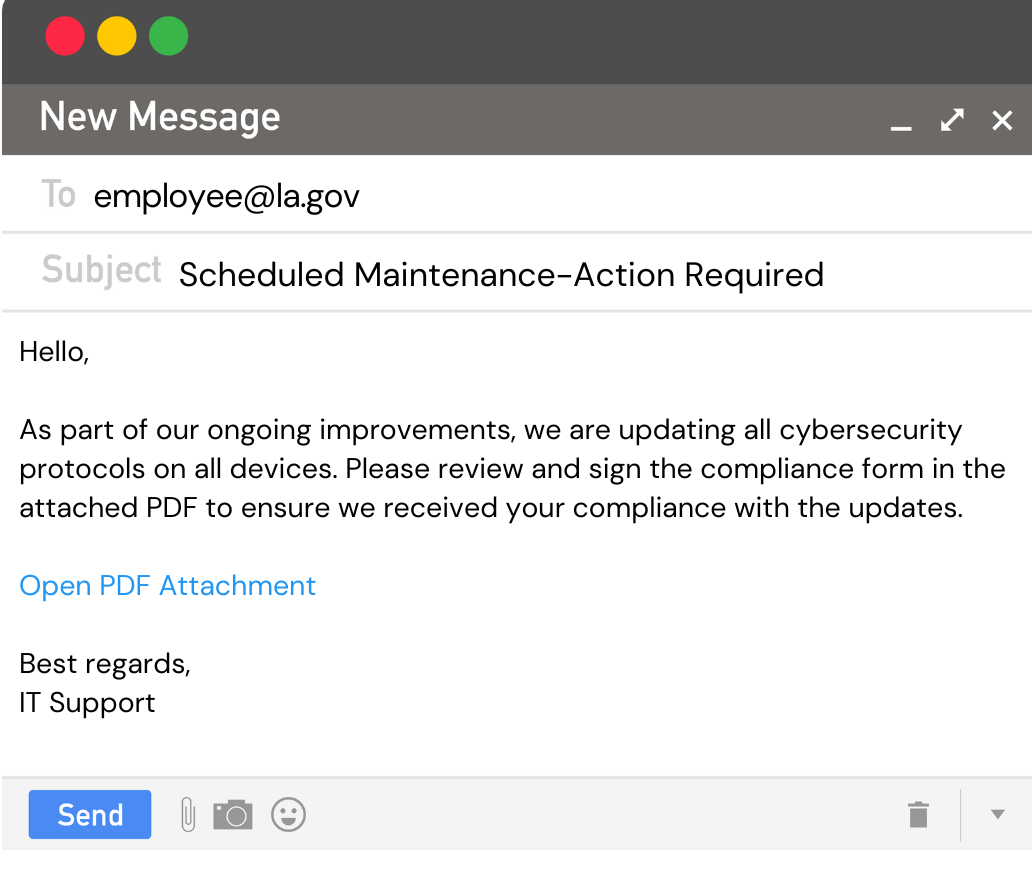Image resolution: width=1032 pixels, height=871 pixels.
Task: Open the PDF Attachment link
Action: point(168,585)
